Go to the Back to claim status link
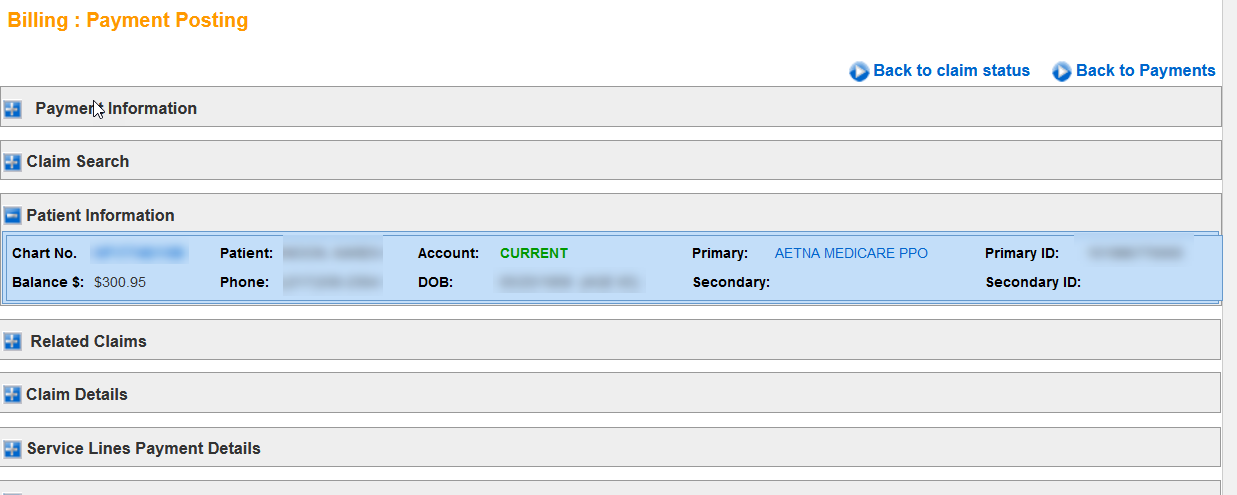Screen dimensions: 1237x495 951,70
